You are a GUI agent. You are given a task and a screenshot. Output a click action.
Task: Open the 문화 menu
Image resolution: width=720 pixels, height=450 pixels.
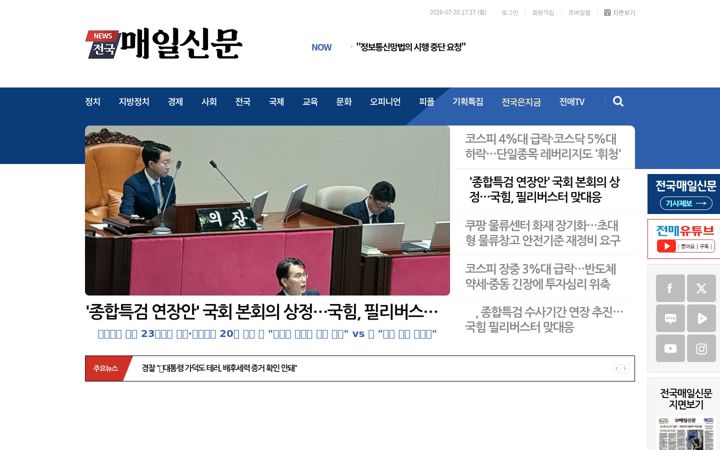point(344,101)
